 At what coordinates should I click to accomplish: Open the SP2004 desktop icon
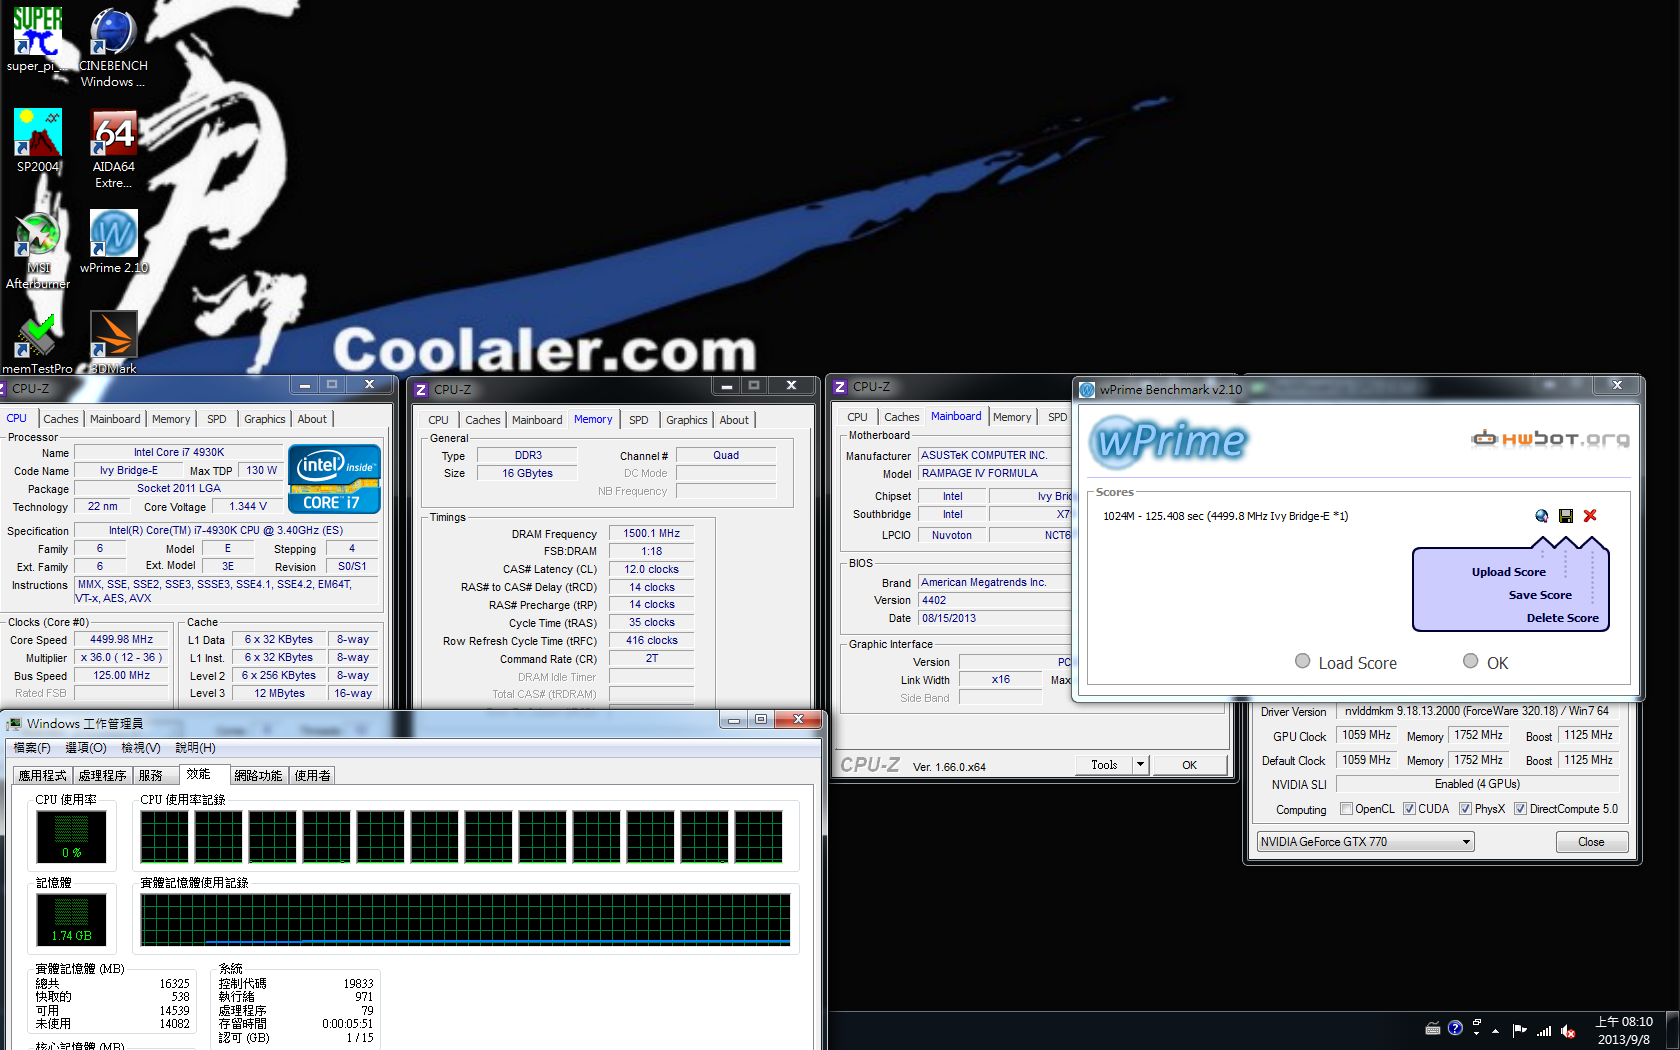pyautogui.click(x=38, y=141)
